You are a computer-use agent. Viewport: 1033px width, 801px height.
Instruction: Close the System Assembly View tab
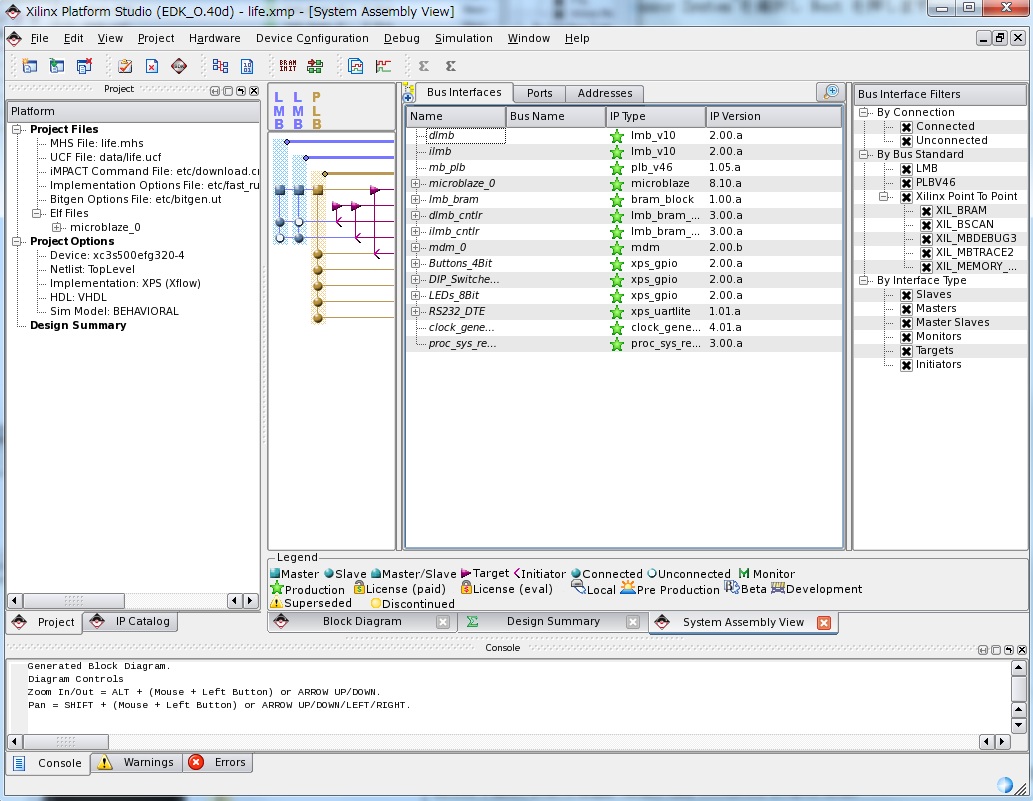(x=824, y=622)
